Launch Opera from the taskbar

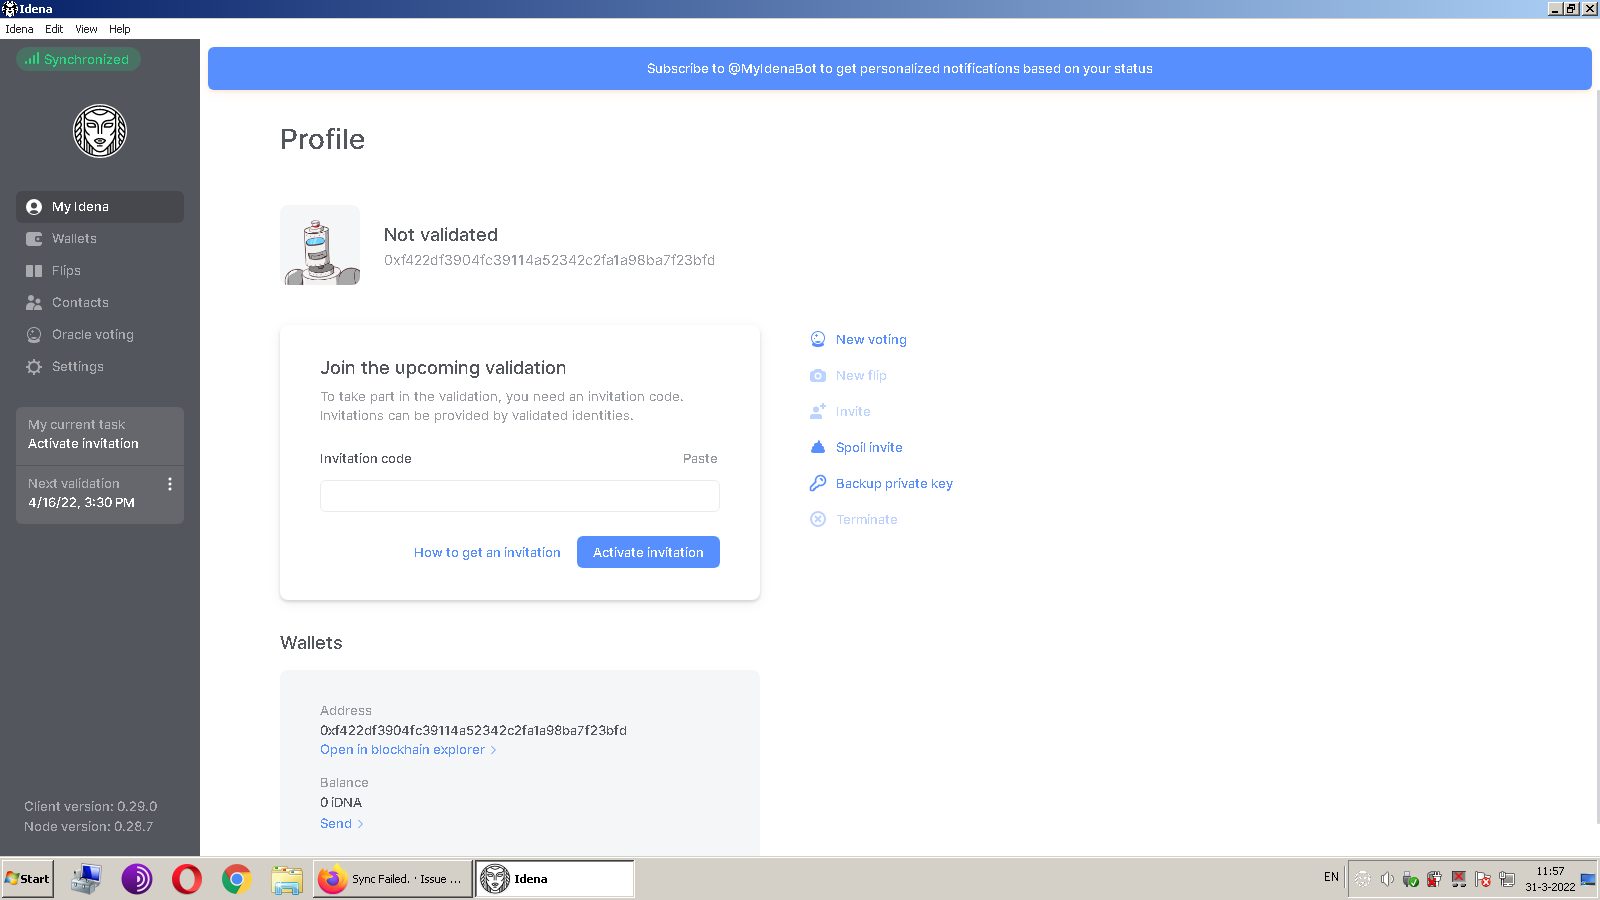(x=187, y=879)
